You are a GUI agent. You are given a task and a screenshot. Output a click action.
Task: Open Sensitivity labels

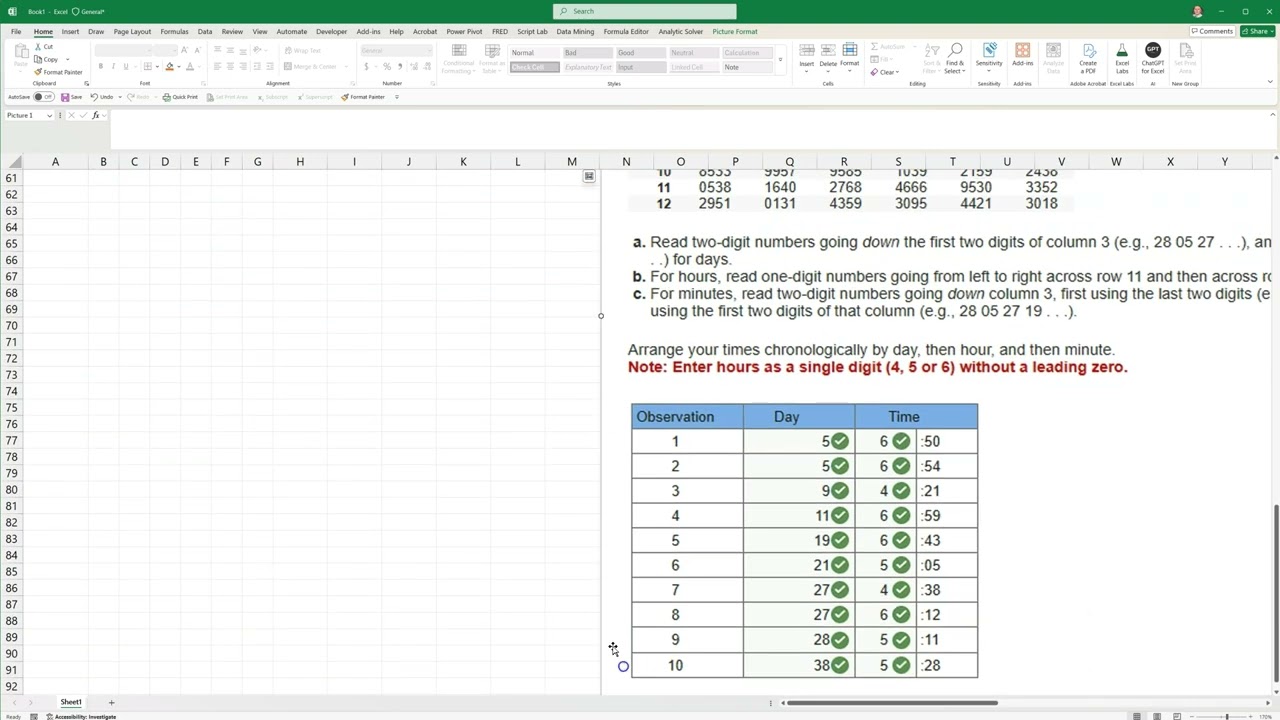pos(989,57)
